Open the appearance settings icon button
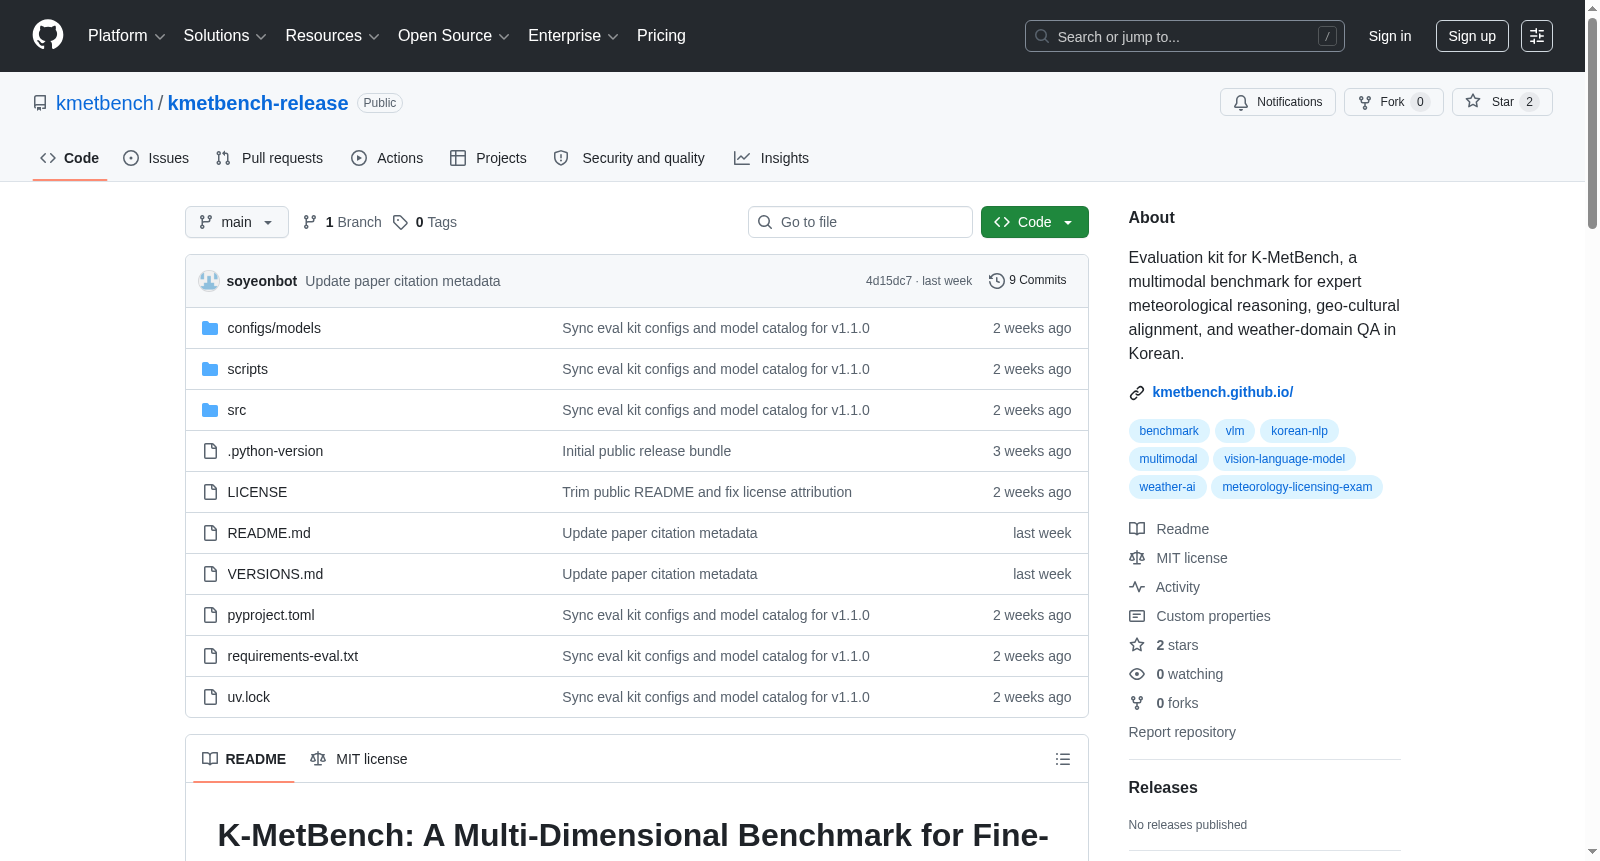Screen dimensions: 1600x861 click(x=1537, y=36)
